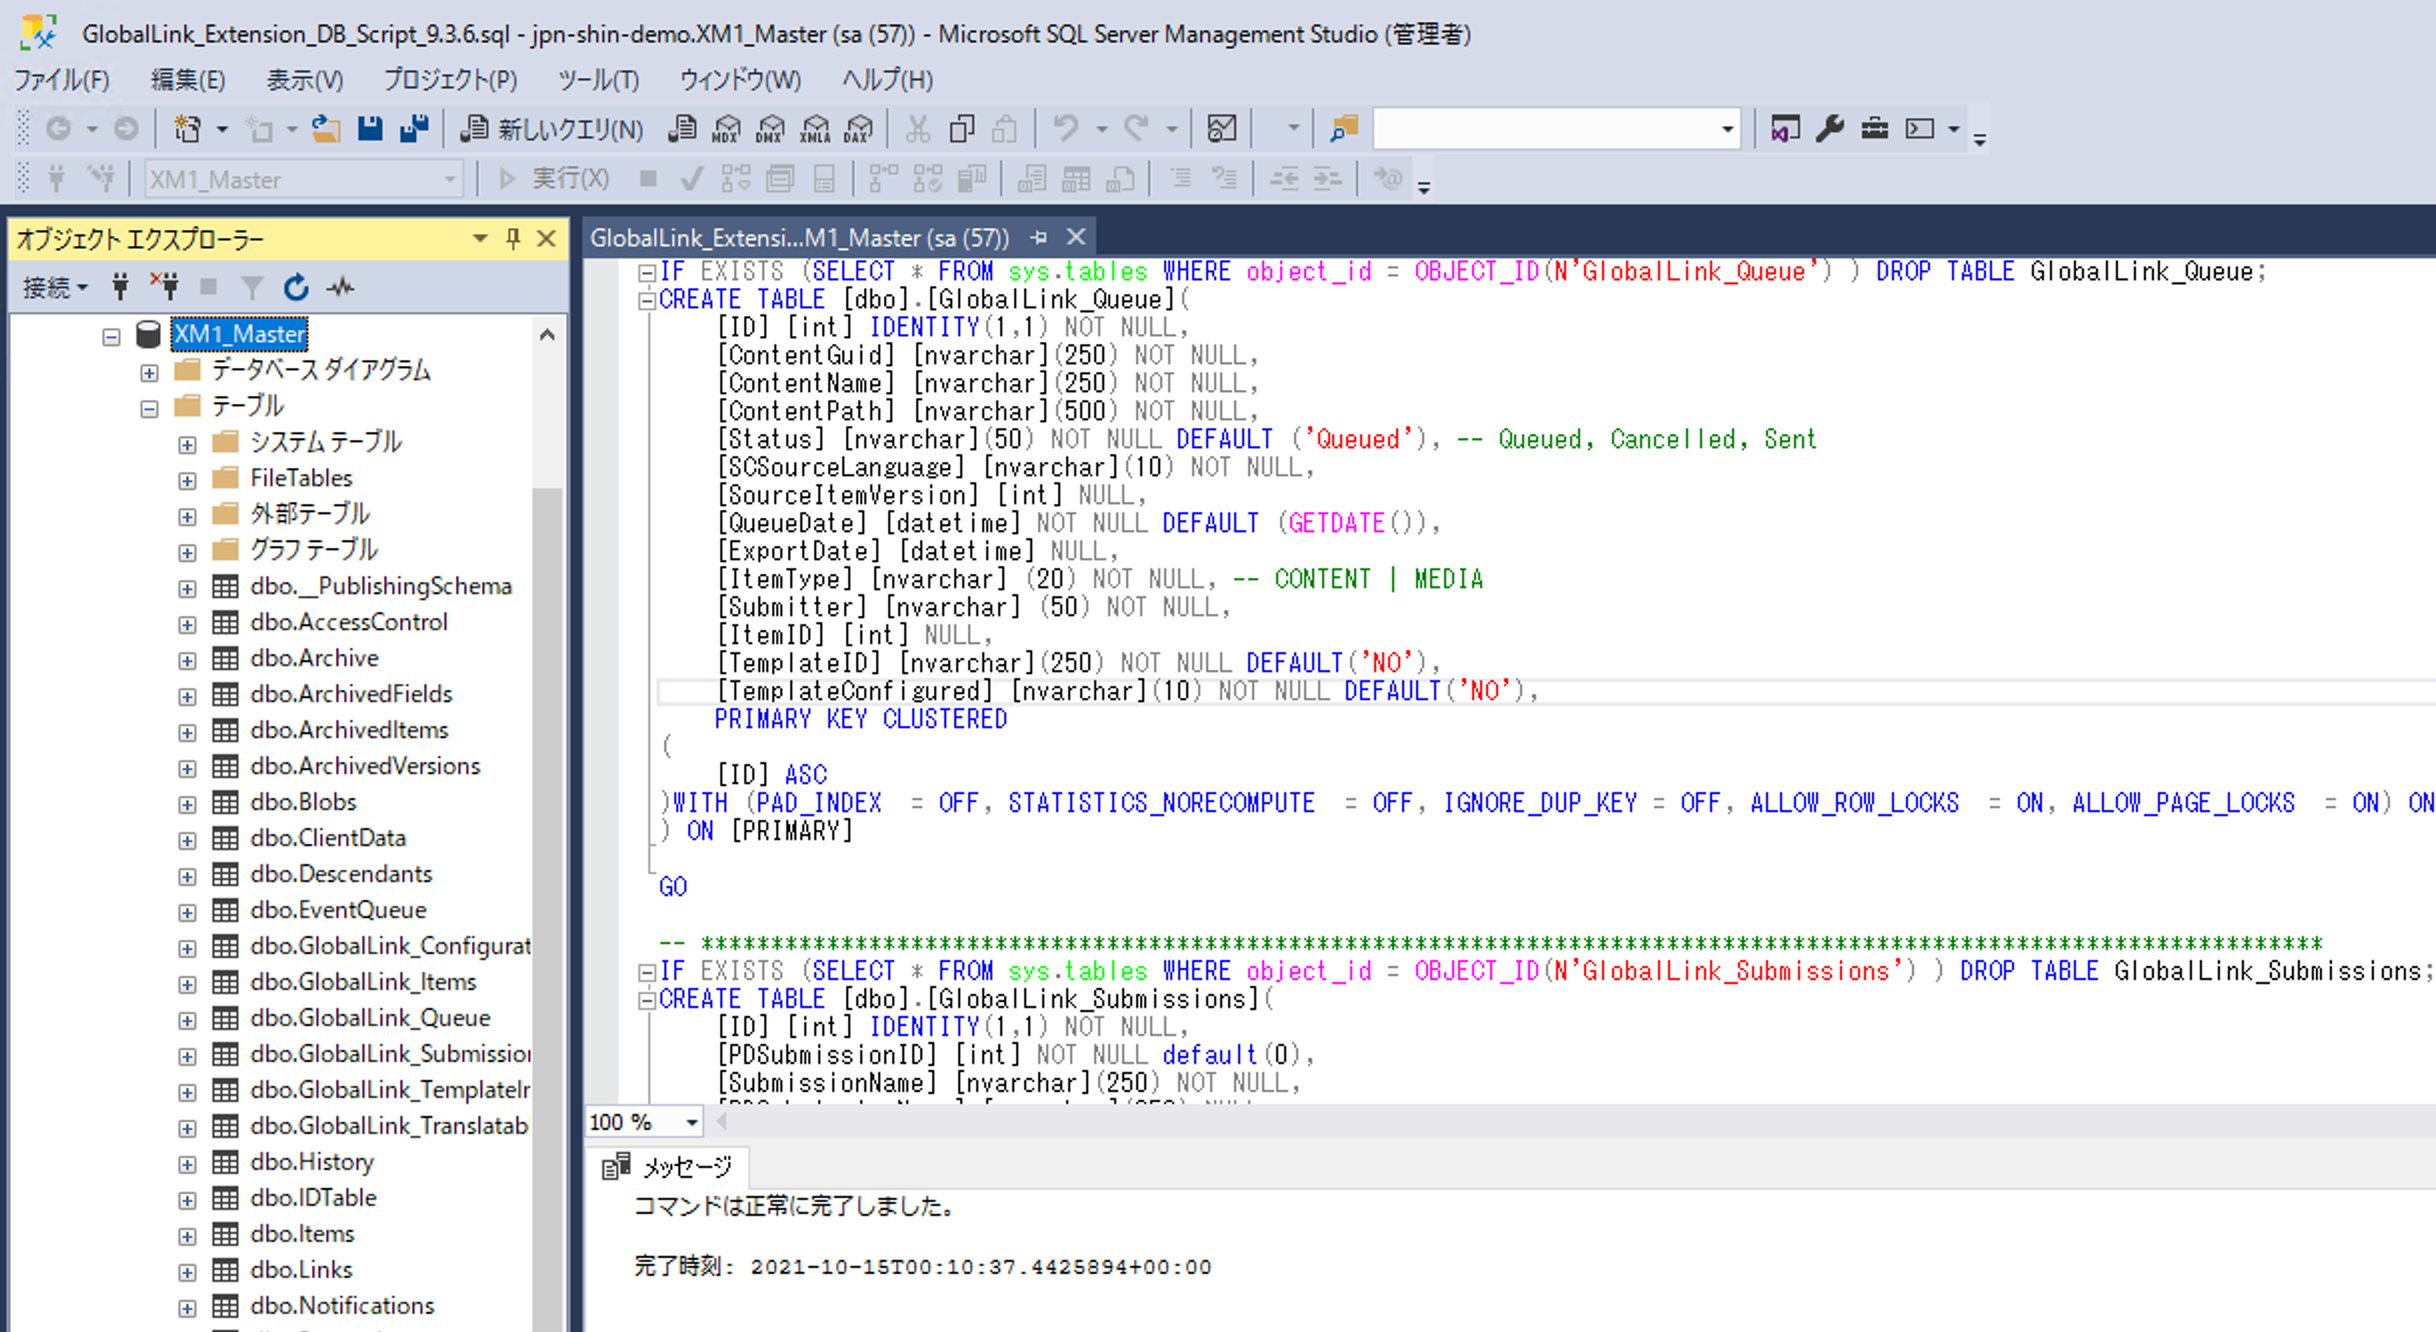
Task: Click the Undo arrow icon
Action: tap(1066, 129)
